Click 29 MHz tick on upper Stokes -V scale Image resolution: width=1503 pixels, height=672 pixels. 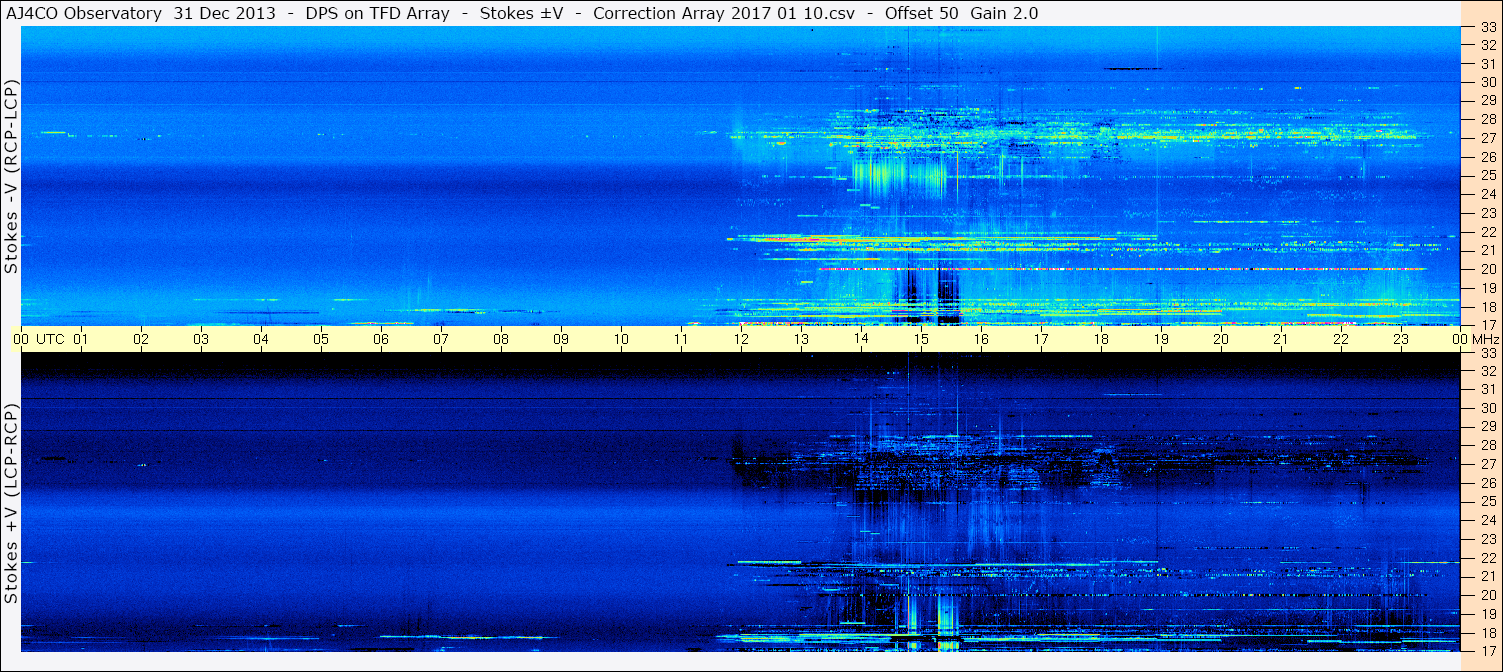(1488, 101)
